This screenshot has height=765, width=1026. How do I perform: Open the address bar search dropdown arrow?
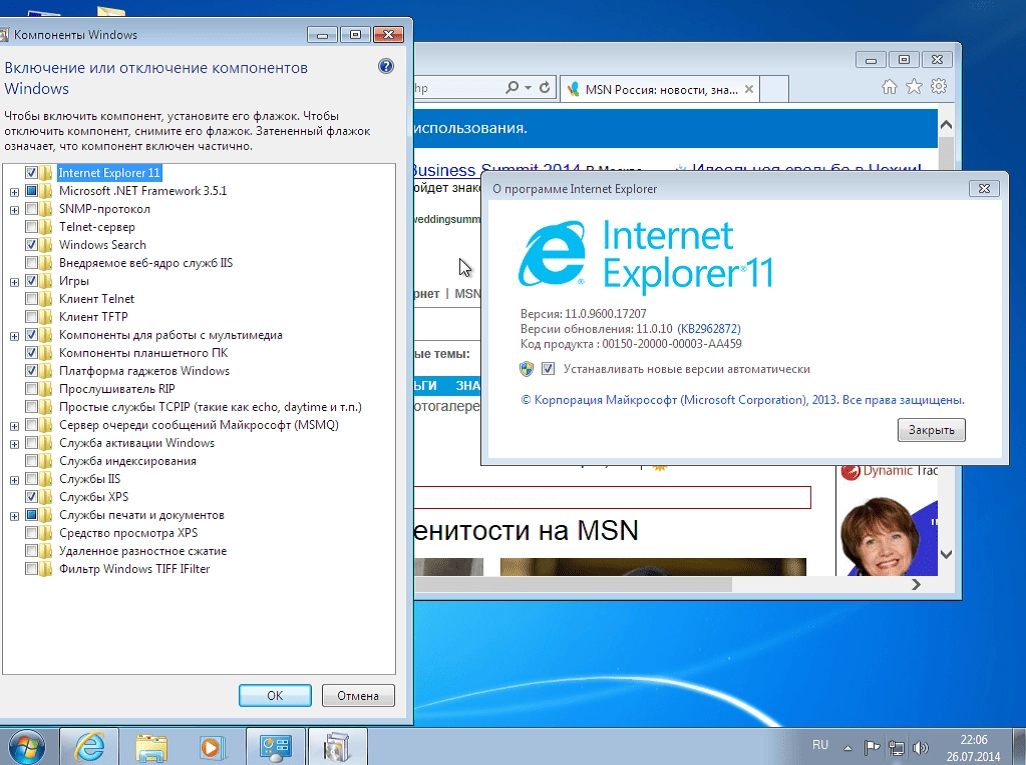pyautogui.click(x=527, y=88)
